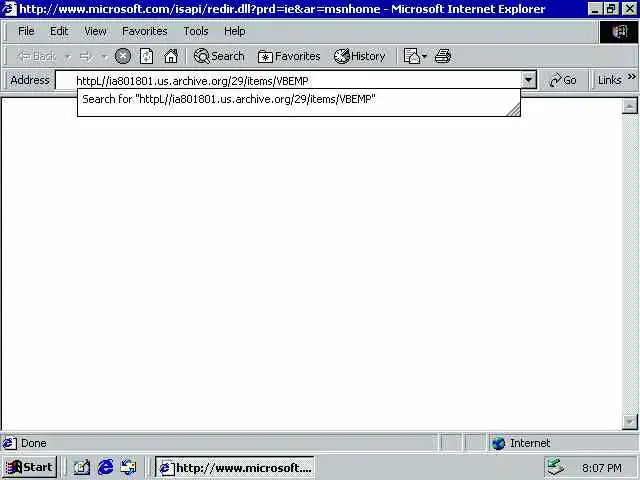
Task: Expand the Links bar chevron
Action: pyautogui.click(x=631, y=76)
